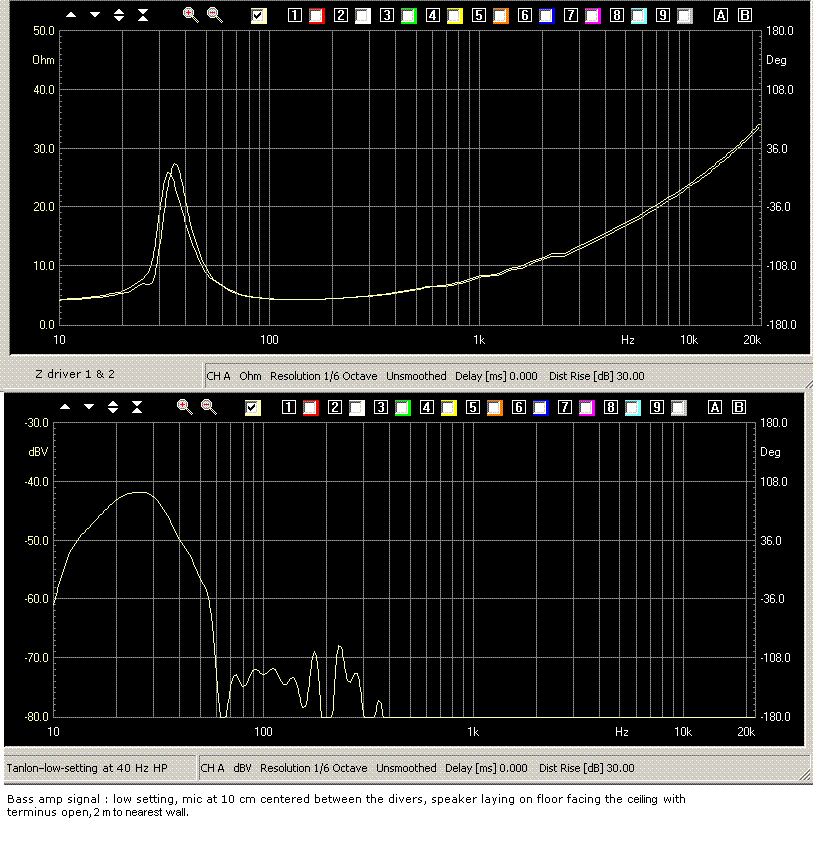
Task: Click down arrow in top graph toolbar
Action: click(x=95, y=15)
